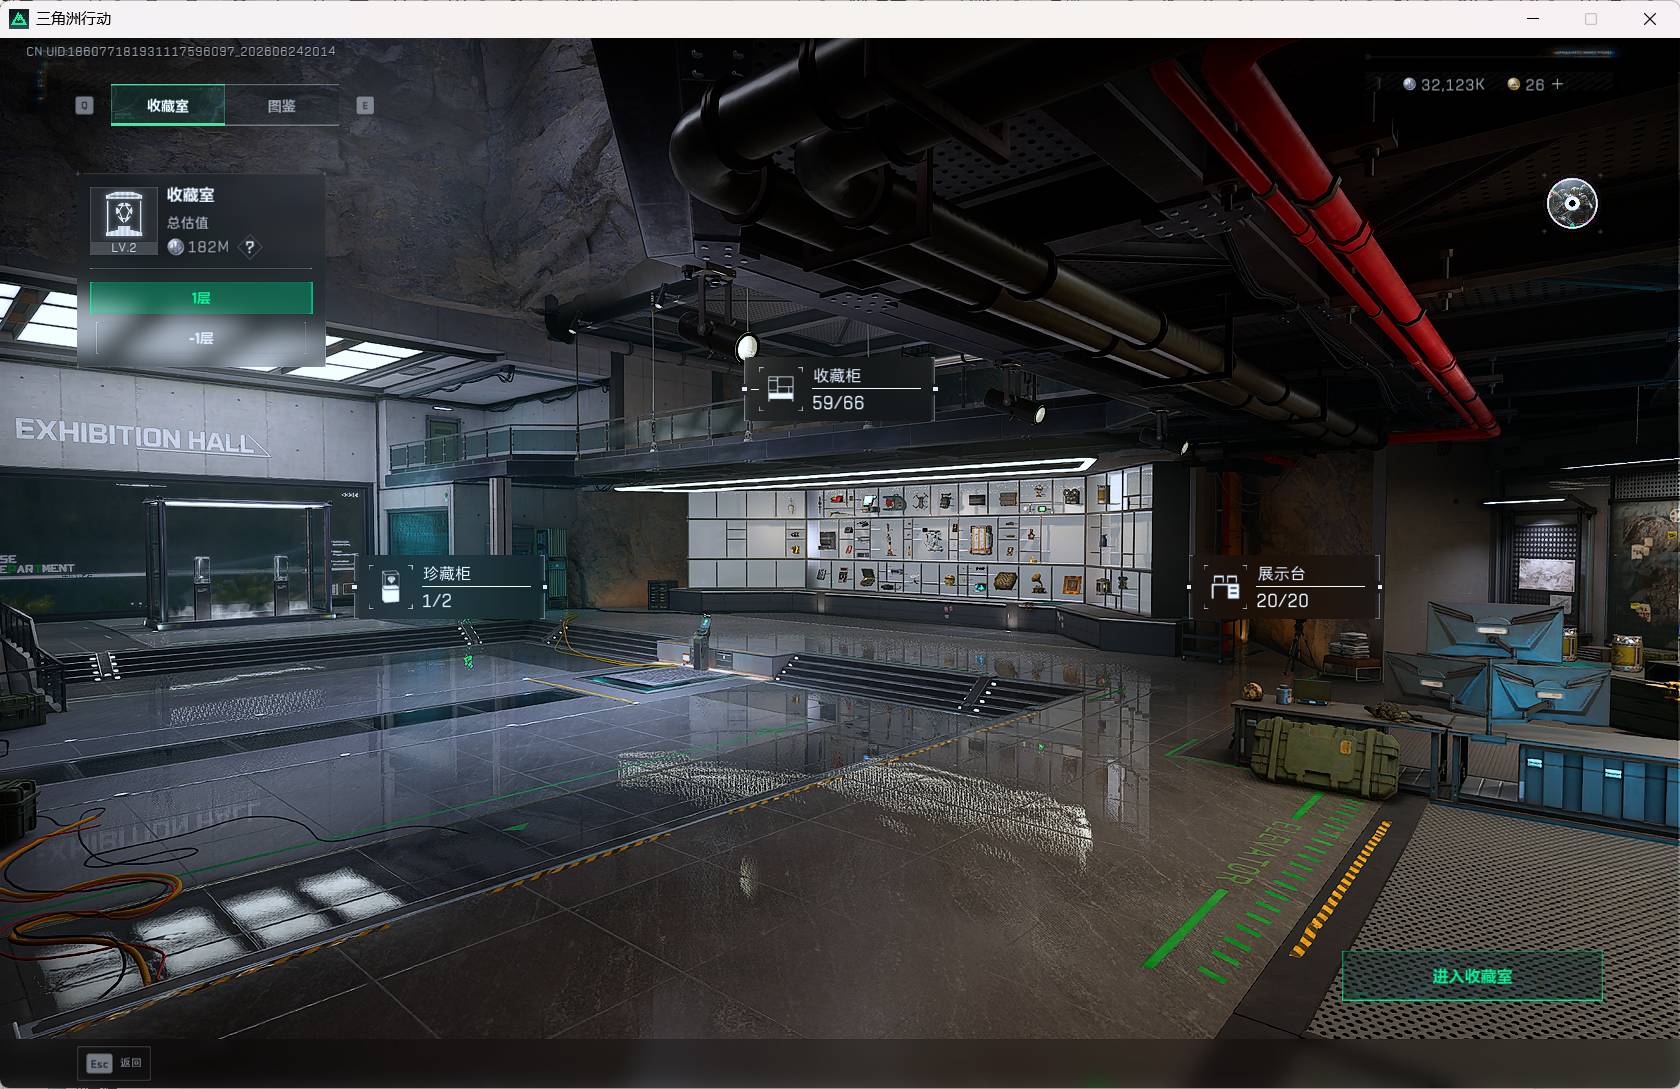Click the 182M value text
1680x1089 pixels.
tap(208, 247)
